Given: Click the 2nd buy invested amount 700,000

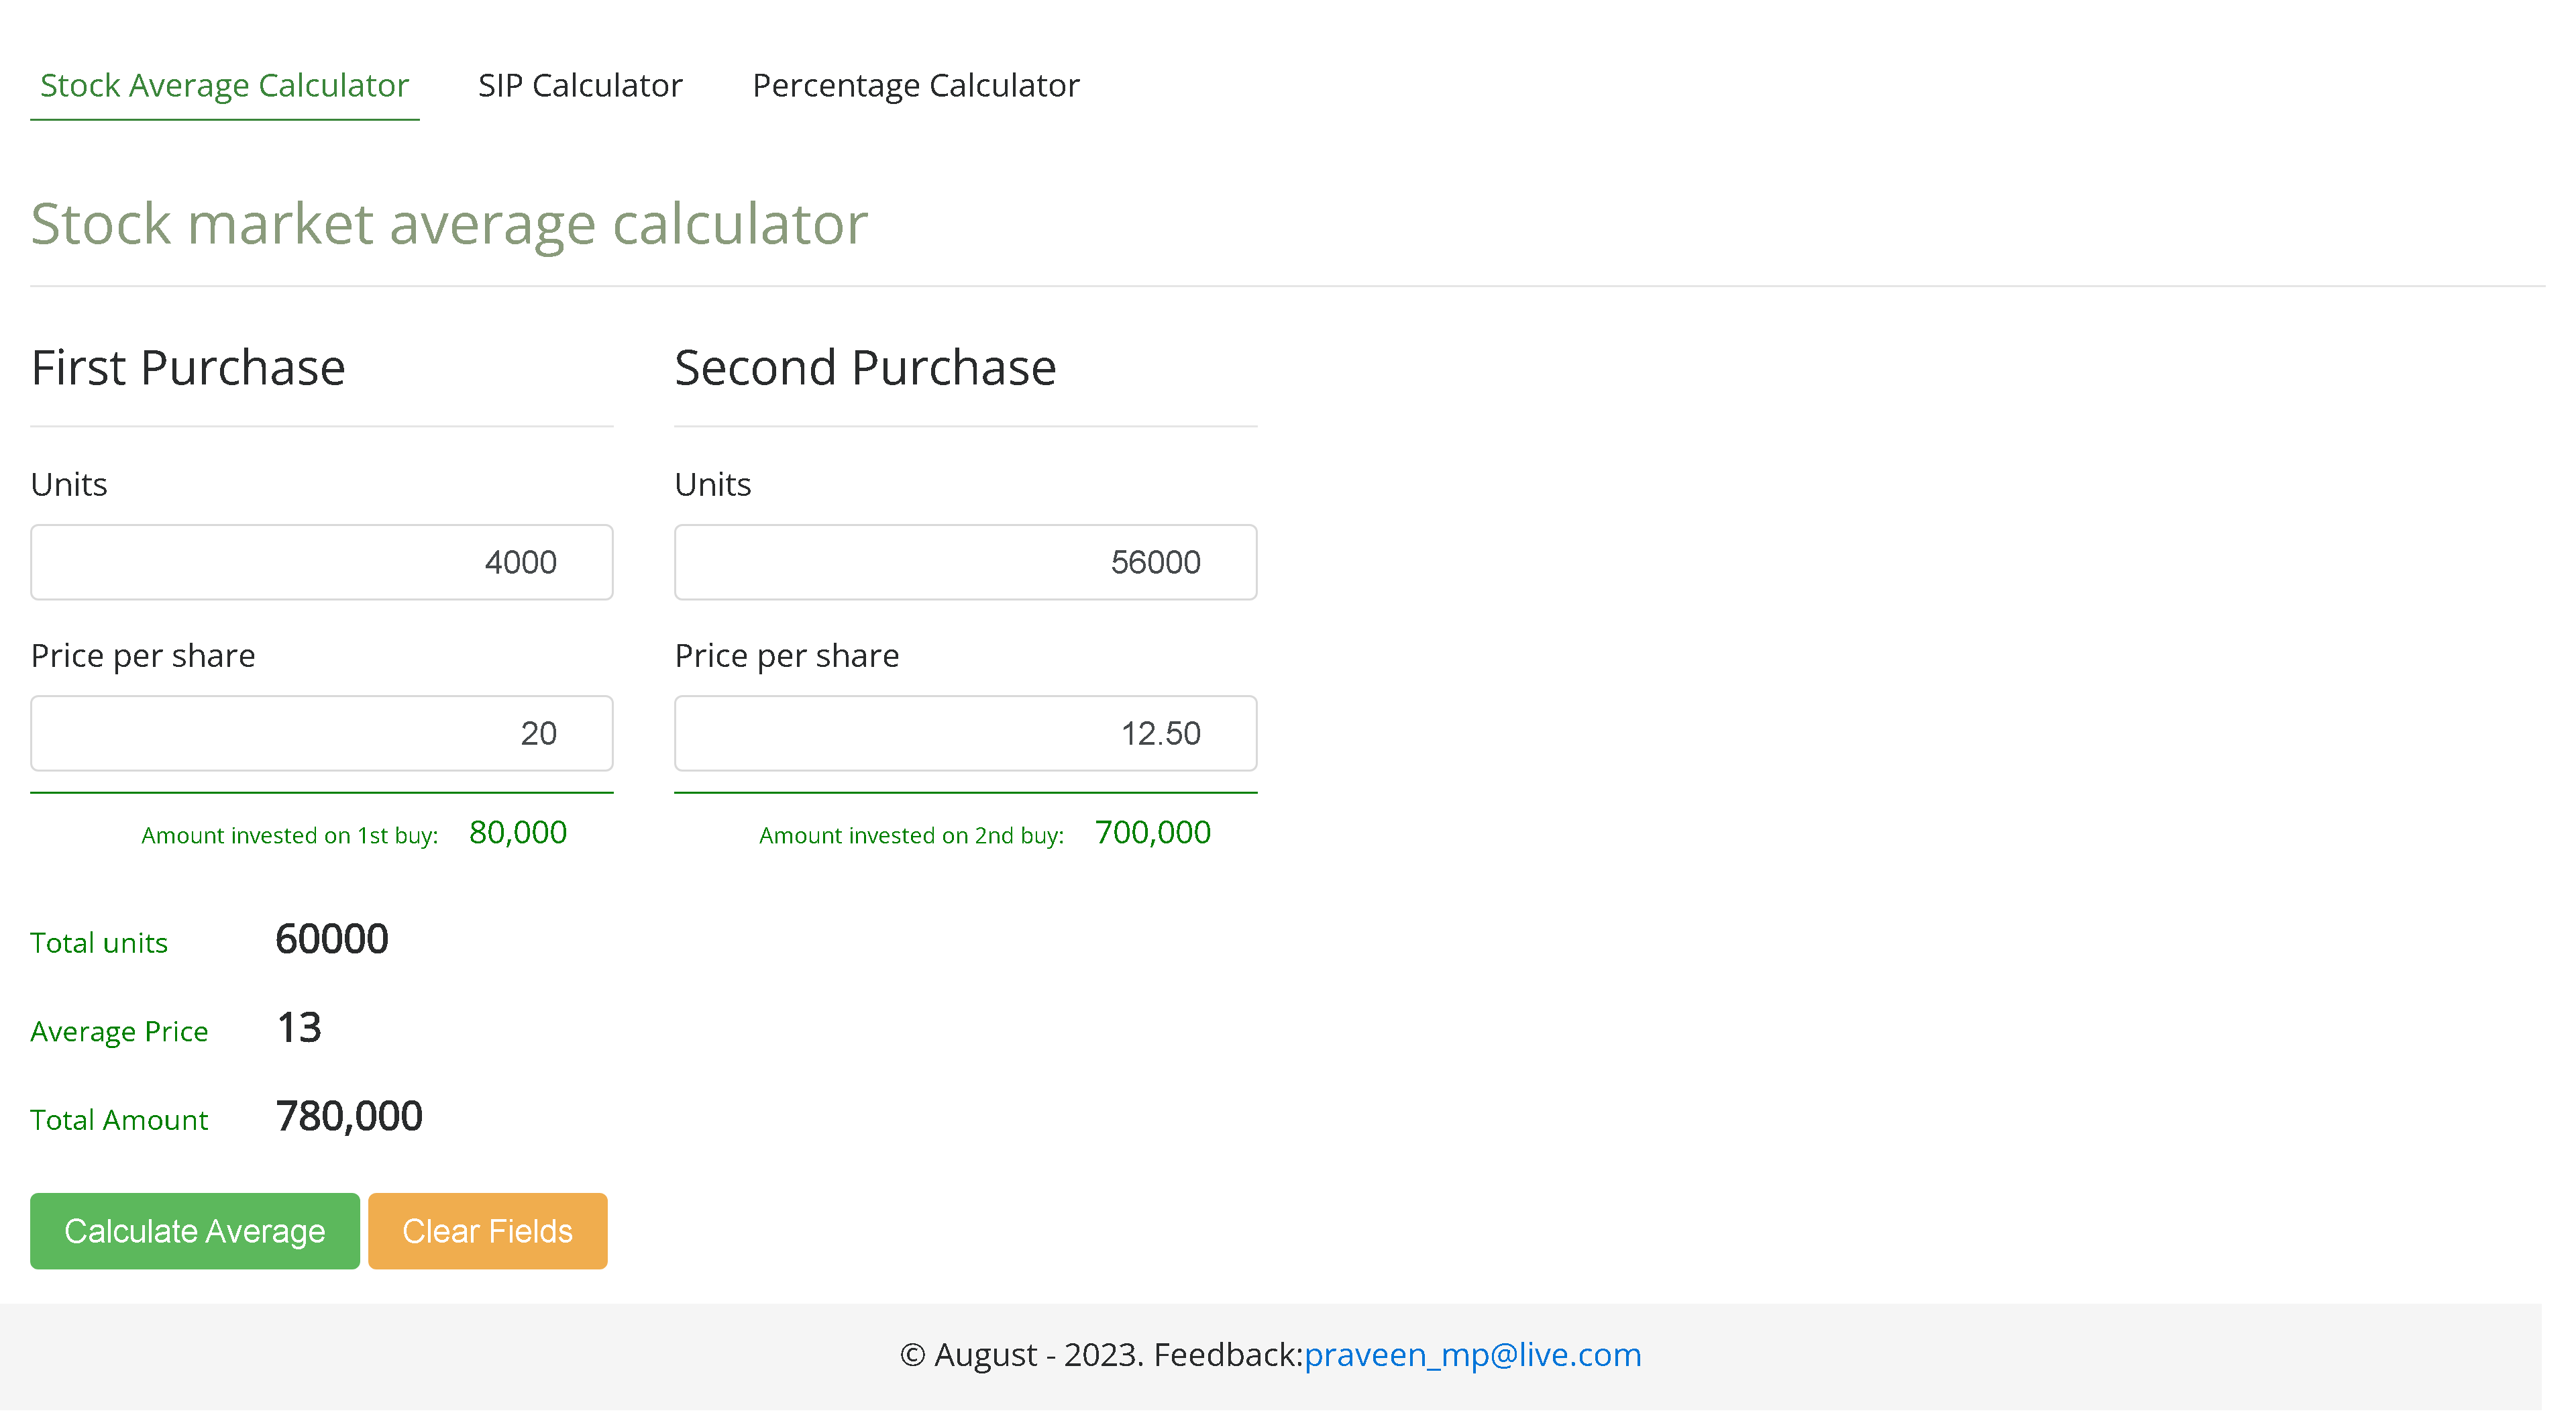Looking at the screenshot, I should click(x=1152, y=833).
